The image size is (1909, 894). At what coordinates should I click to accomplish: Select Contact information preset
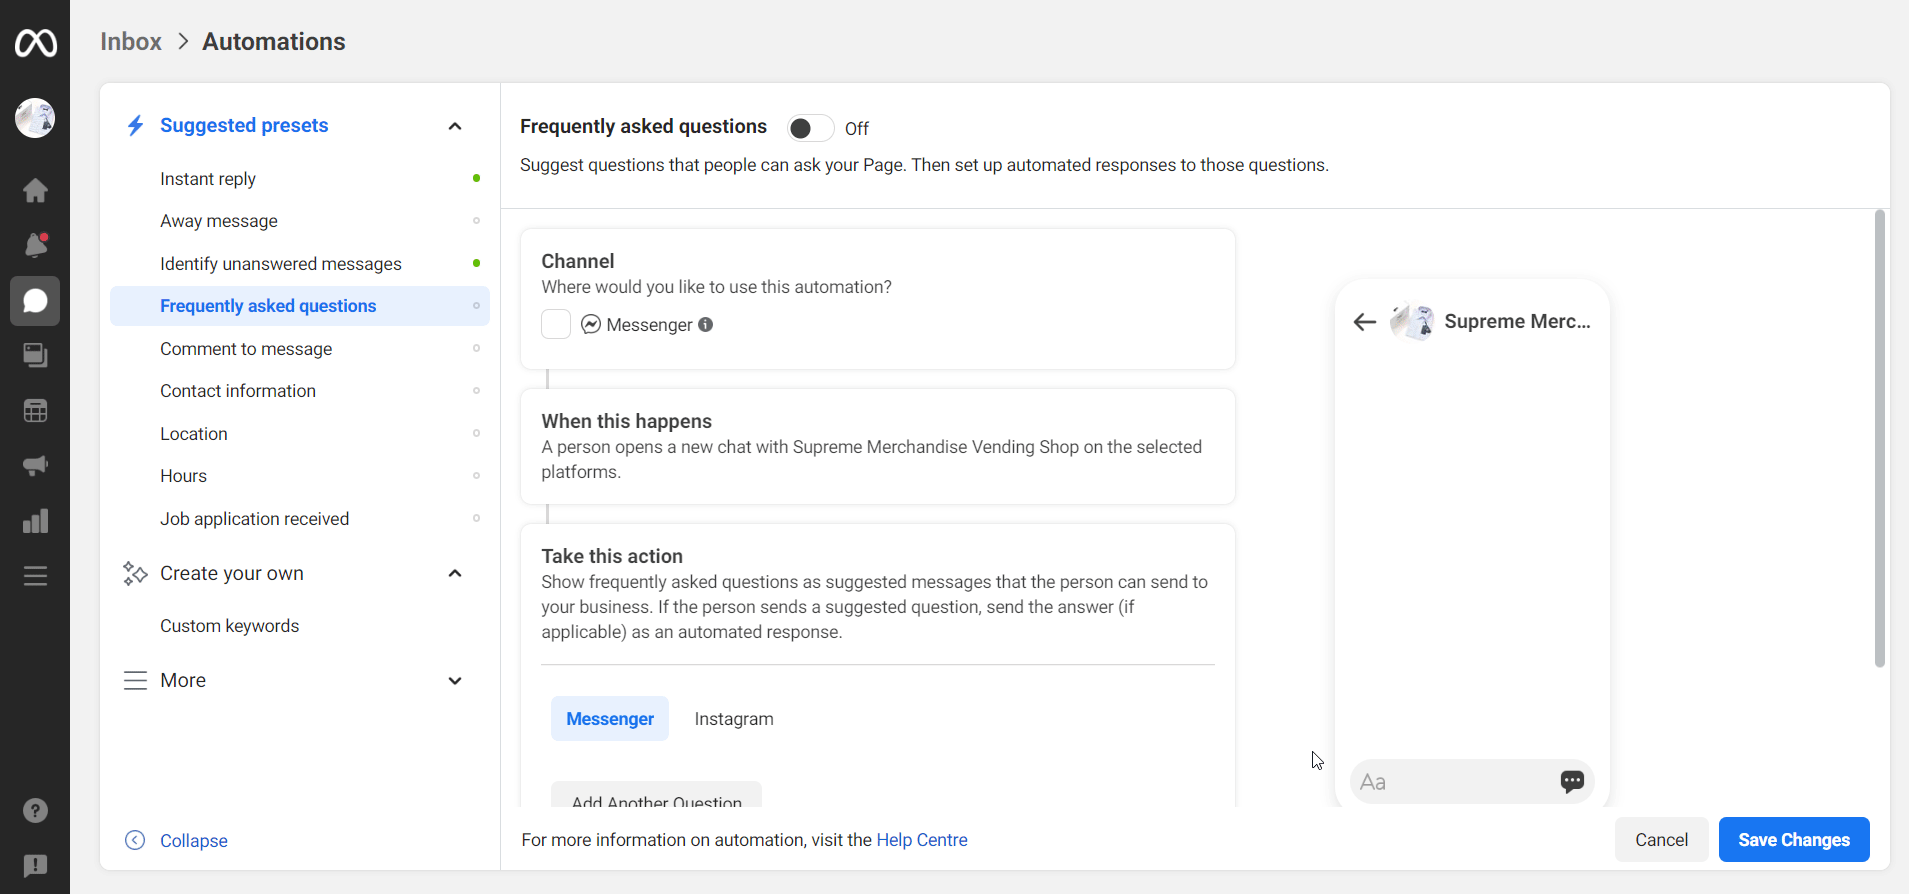point(300,391)
